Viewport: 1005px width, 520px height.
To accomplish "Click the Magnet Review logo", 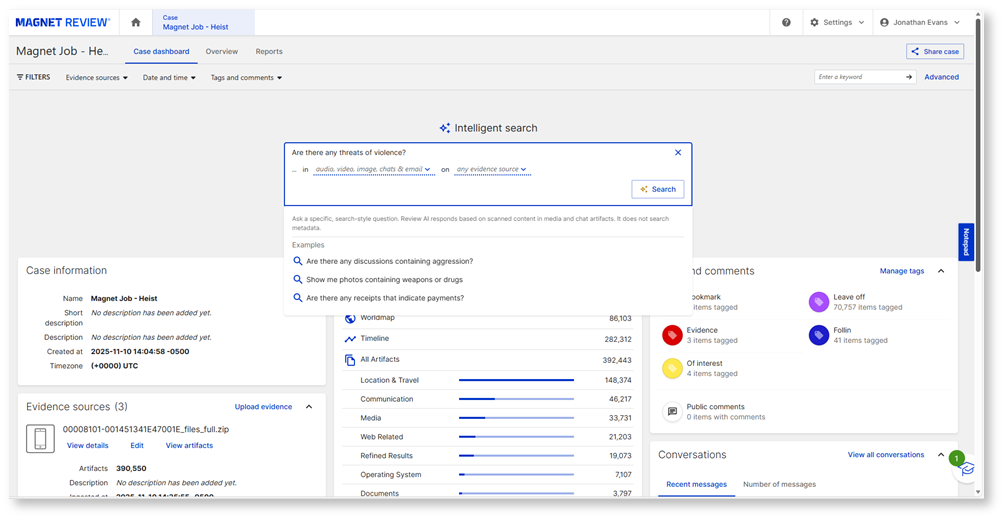I will tap(63, 22).
